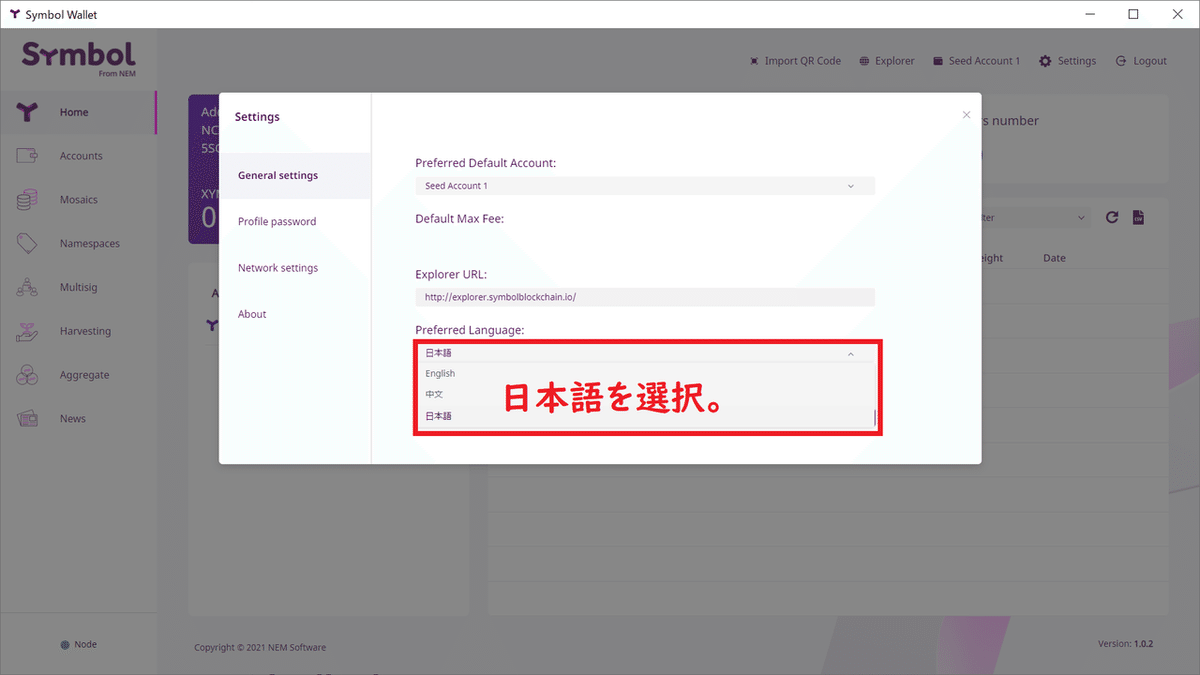Click the News icon in sidebar

point(27,418)
